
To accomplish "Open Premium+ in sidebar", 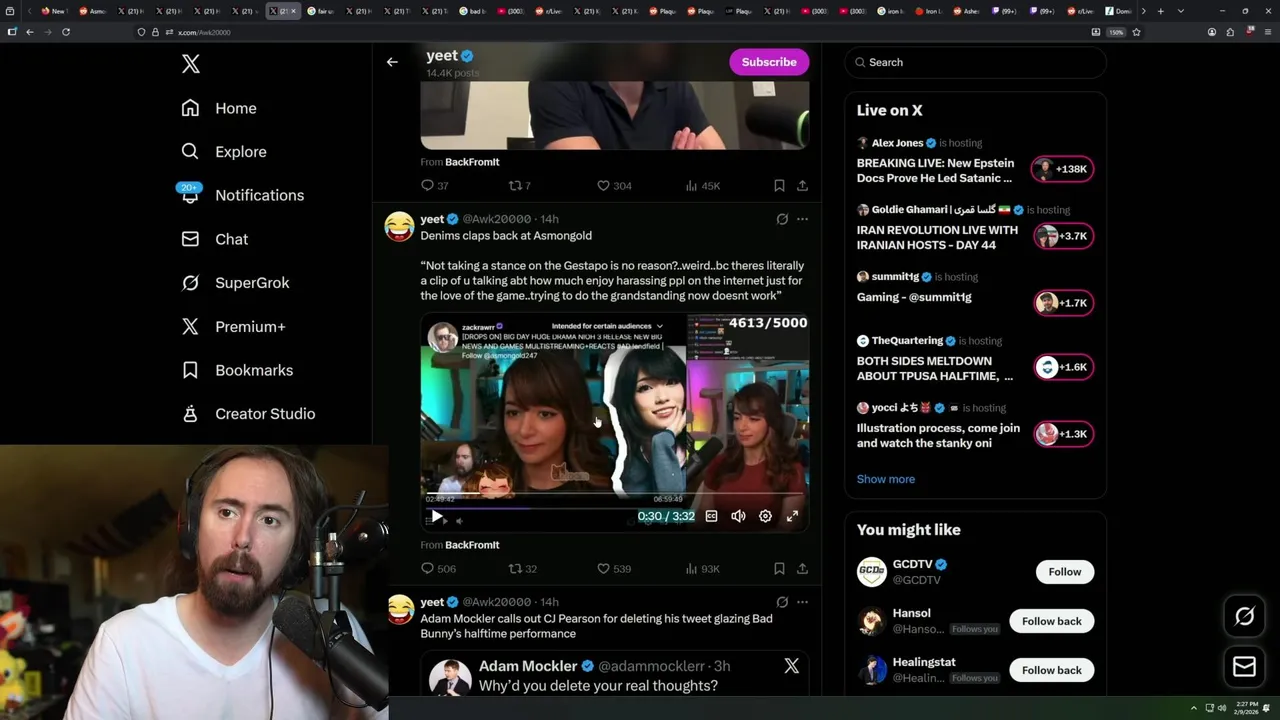I will 233,326.
